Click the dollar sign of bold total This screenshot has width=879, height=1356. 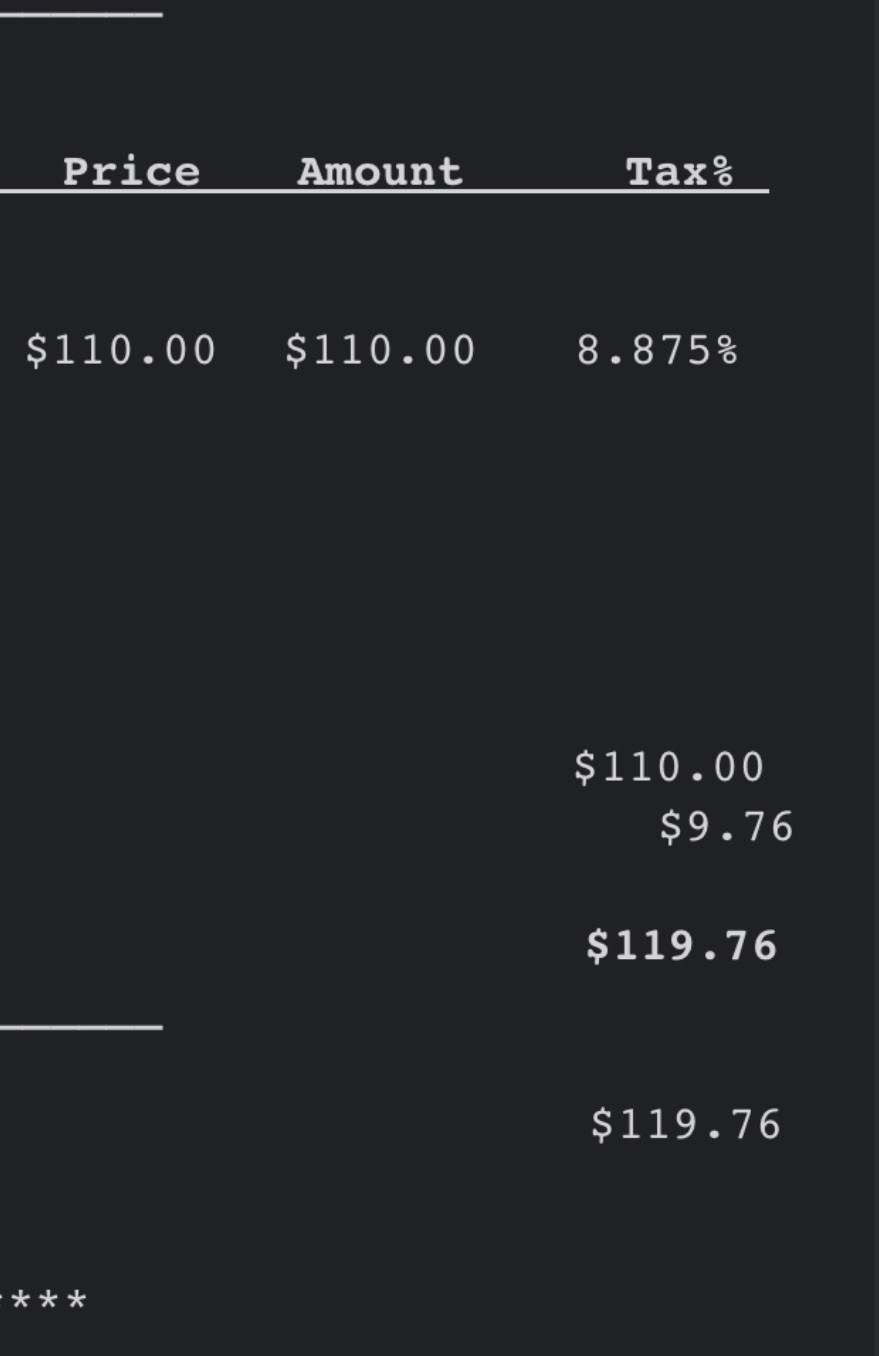click(x=597, y=946)
